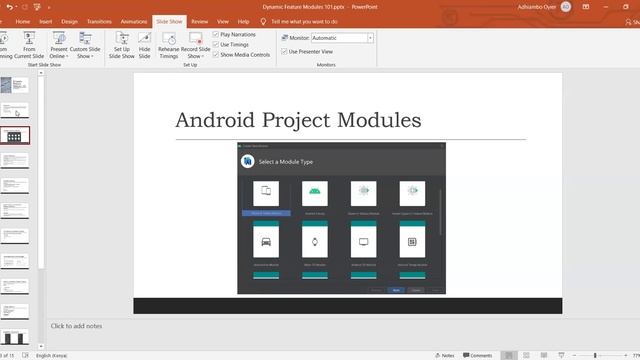Click English (Kenya) language indicator
The width and height of the screenshot is (640, 360).
(51, 356)
